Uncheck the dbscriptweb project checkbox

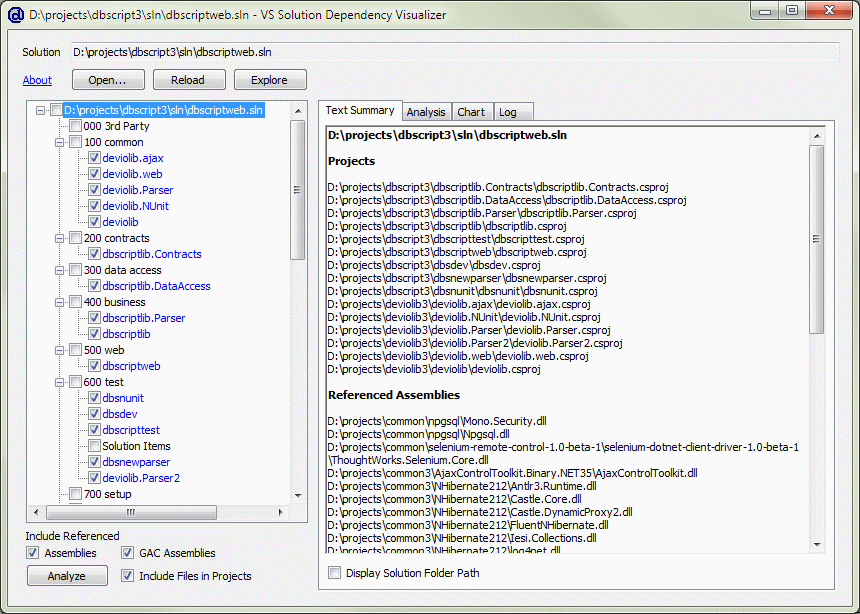coord(94,366)
